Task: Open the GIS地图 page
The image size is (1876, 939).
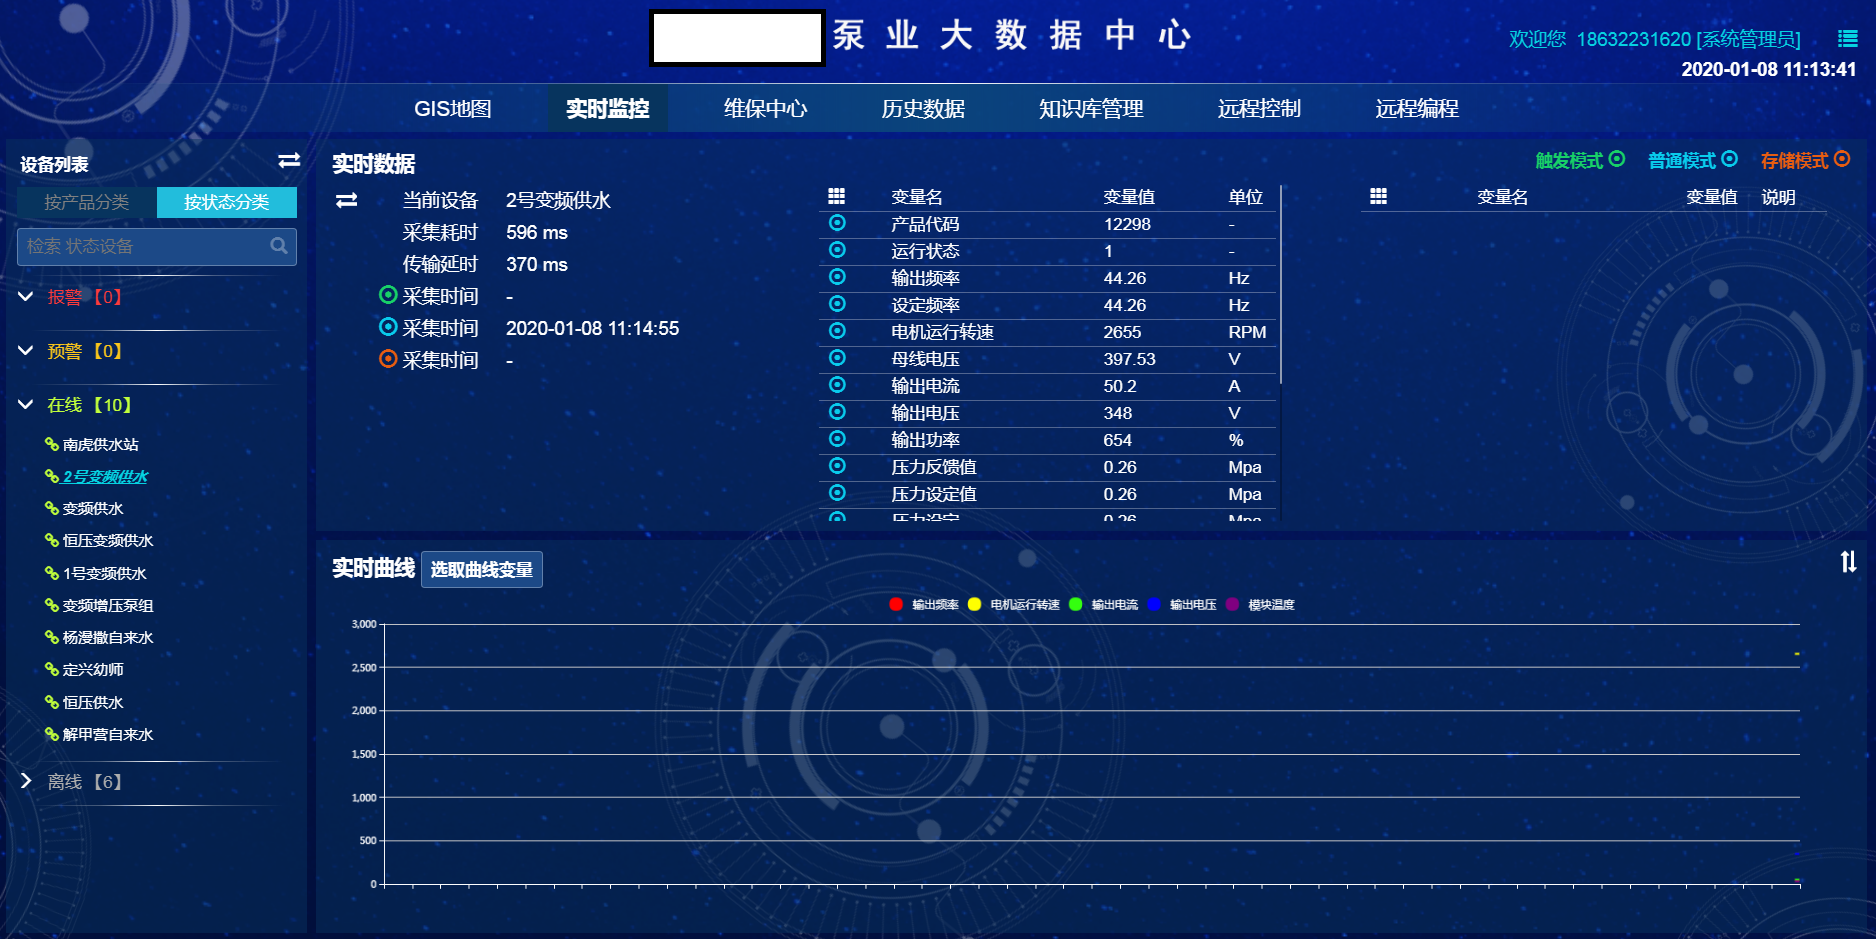Action: coord(455,109)
